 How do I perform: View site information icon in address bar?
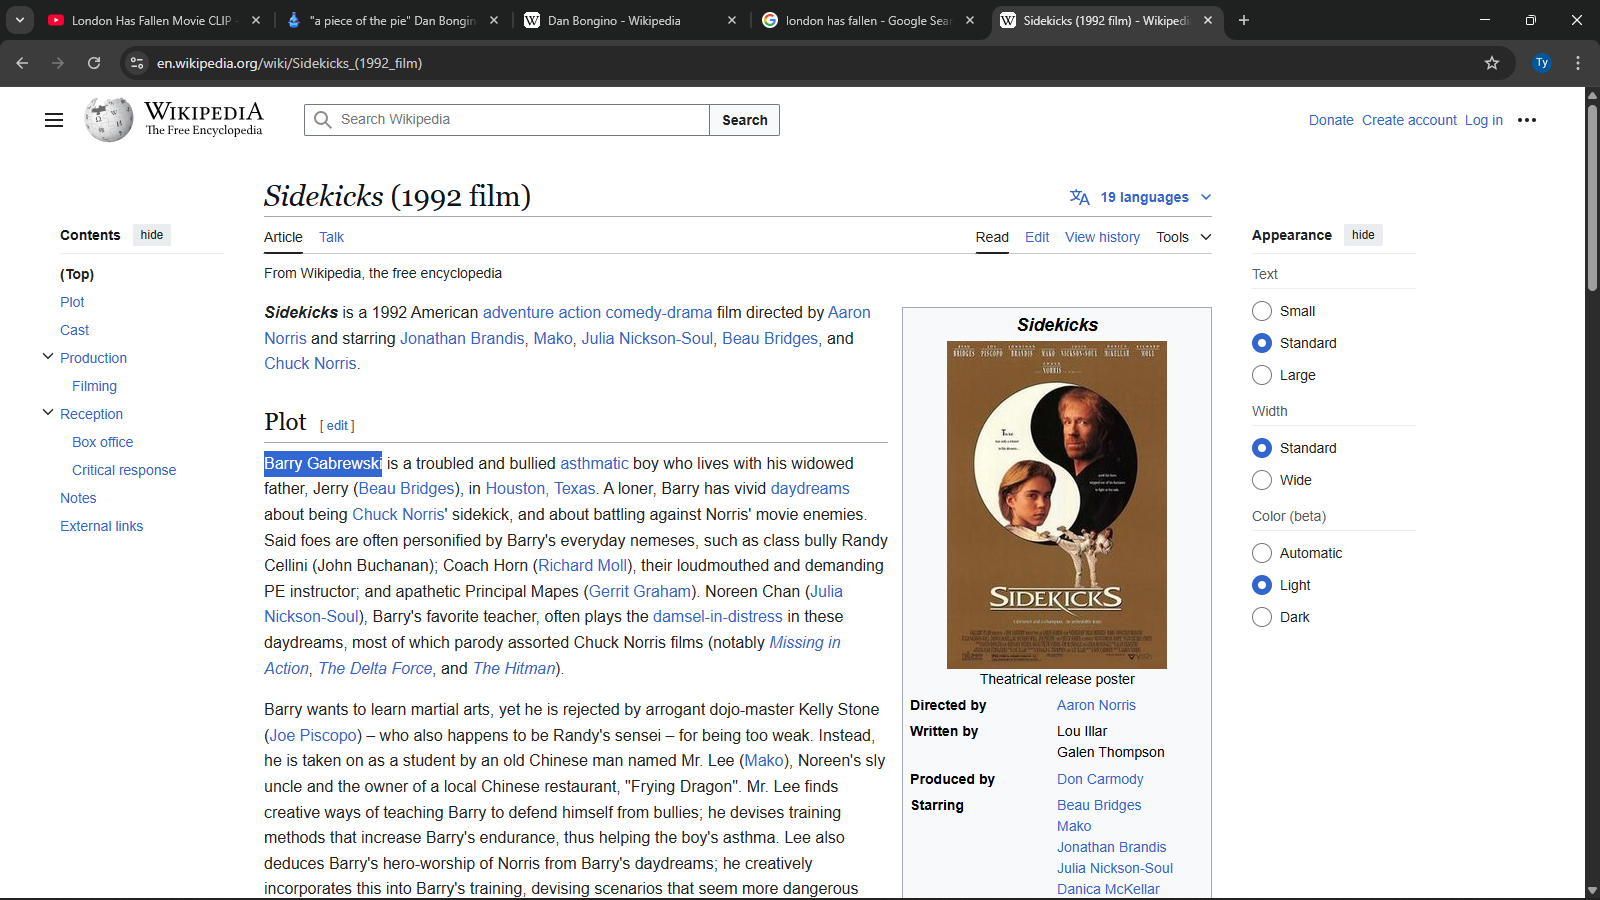(x=137, y=63)
